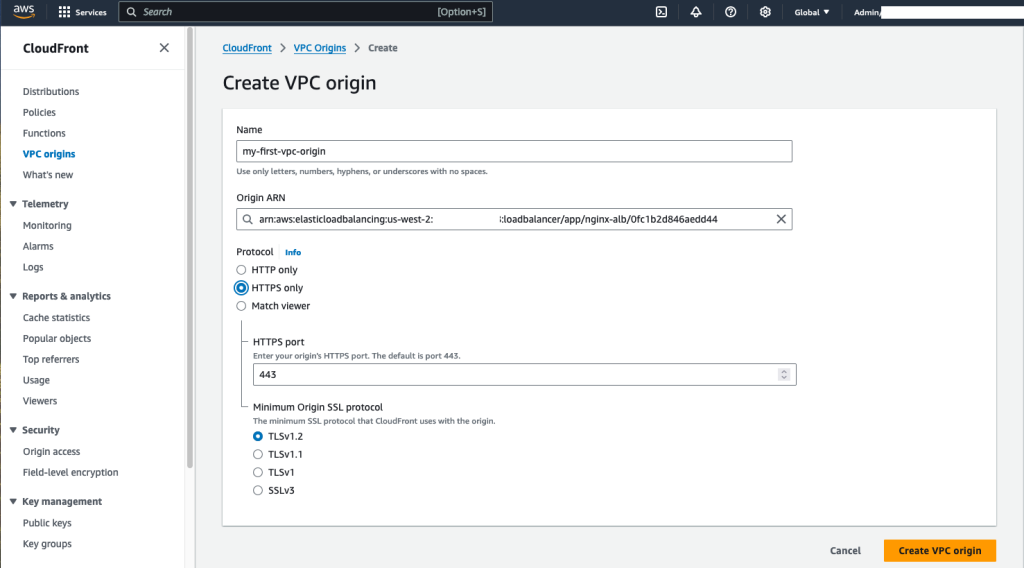Screen dimensions: 1024x568
Task: Open the Protocol Info link
Action: coord(293,252)
